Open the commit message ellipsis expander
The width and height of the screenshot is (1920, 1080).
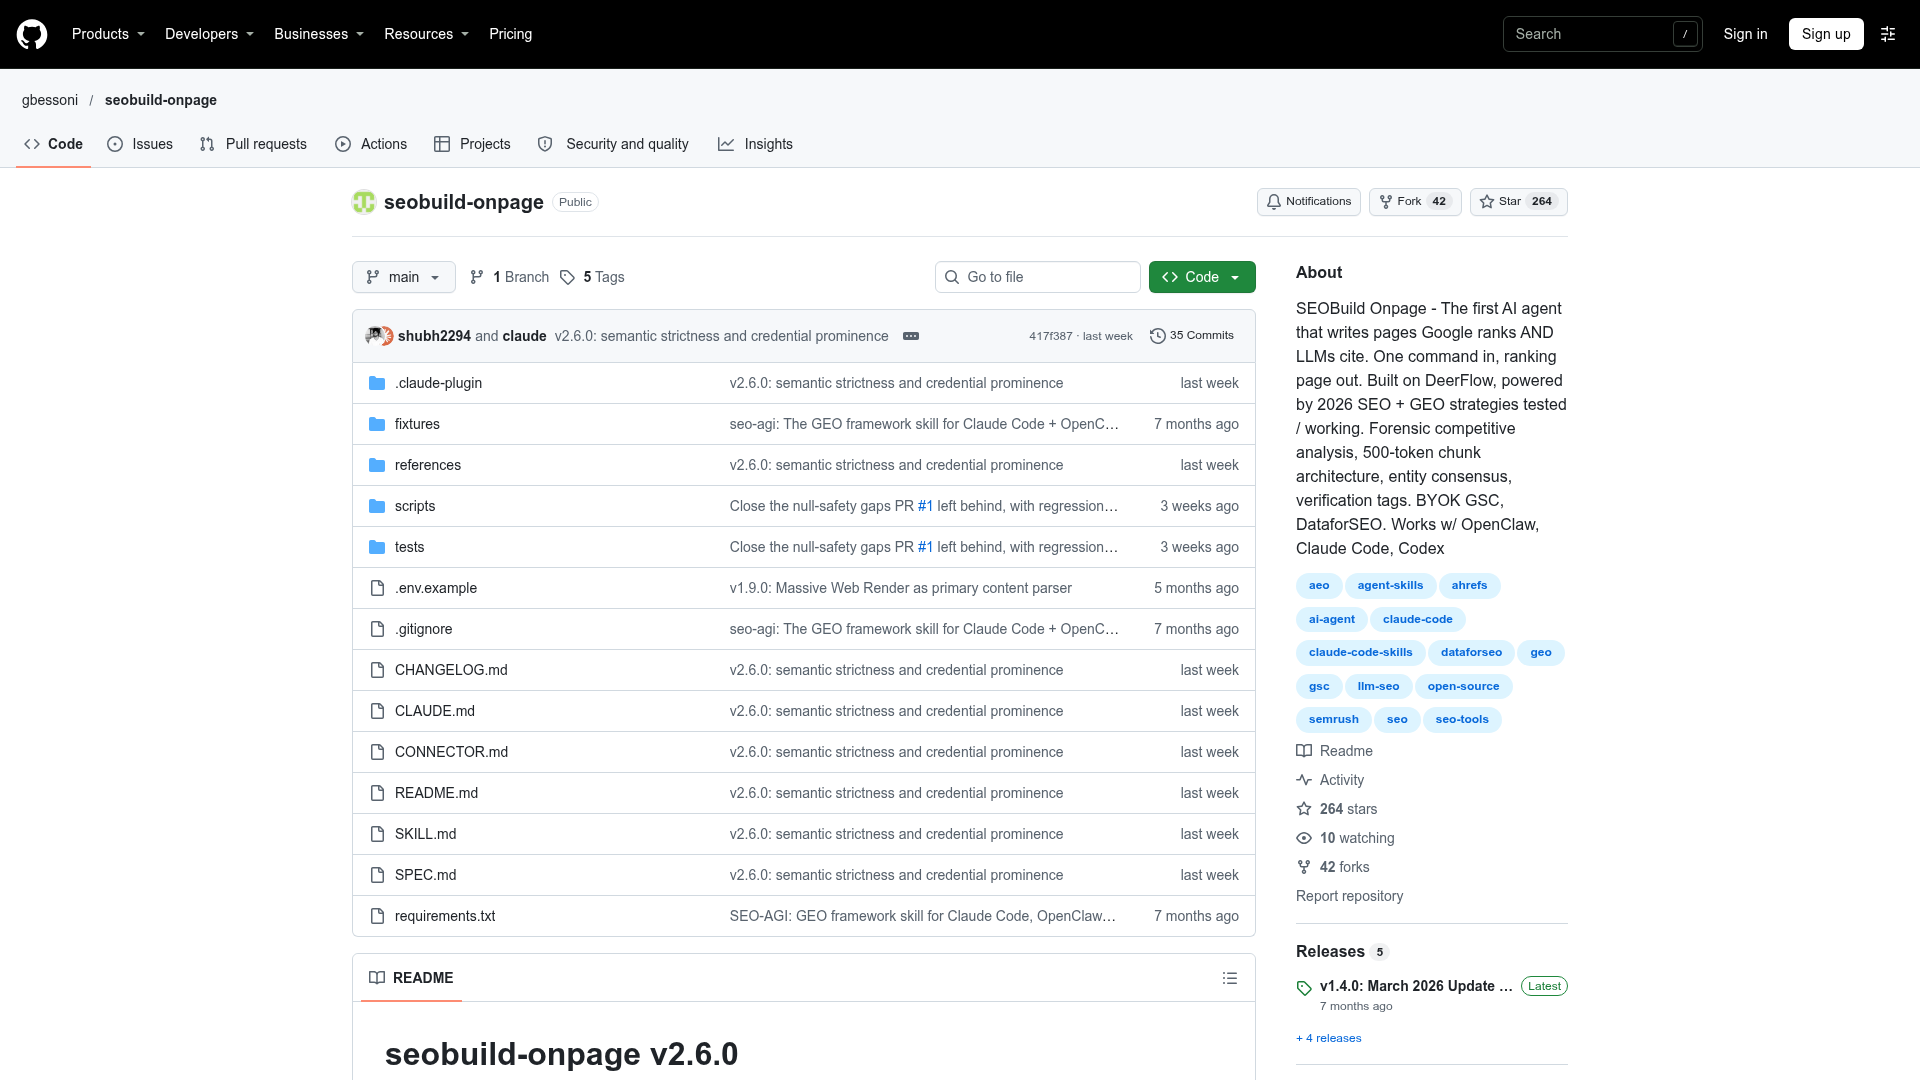[911, 336]
